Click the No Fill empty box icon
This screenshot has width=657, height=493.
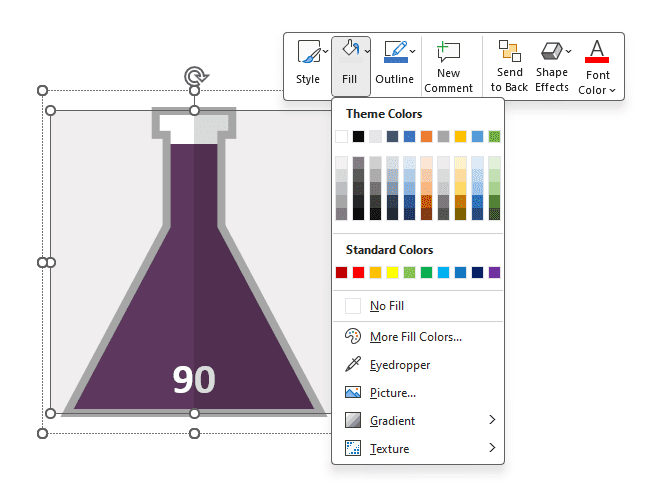353,306
